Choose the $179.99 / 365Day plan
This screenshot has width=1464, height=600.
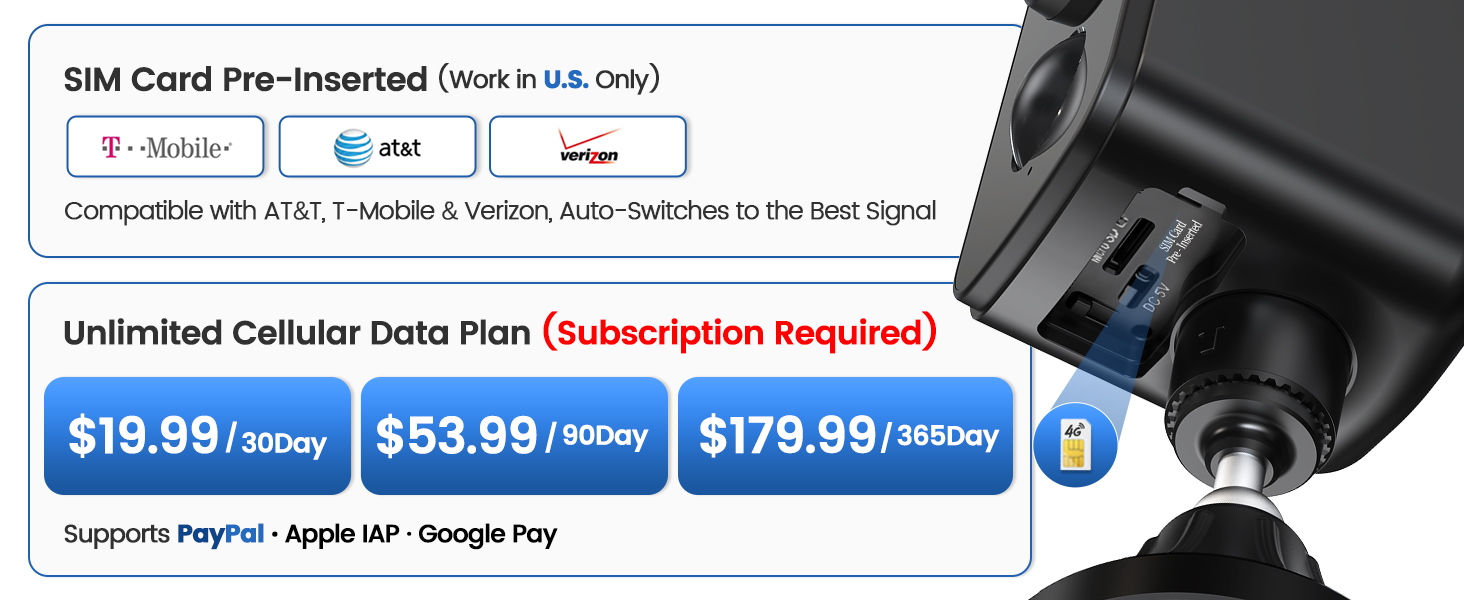[845, 436]
